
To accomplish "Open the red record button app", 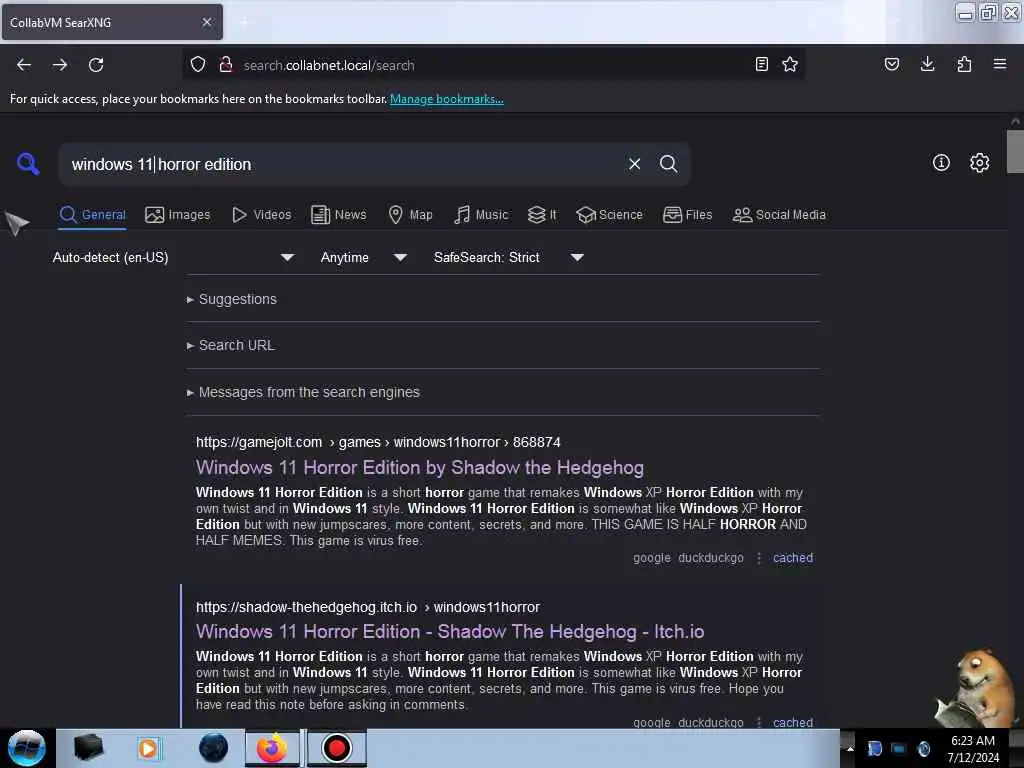I will [337, 748].
